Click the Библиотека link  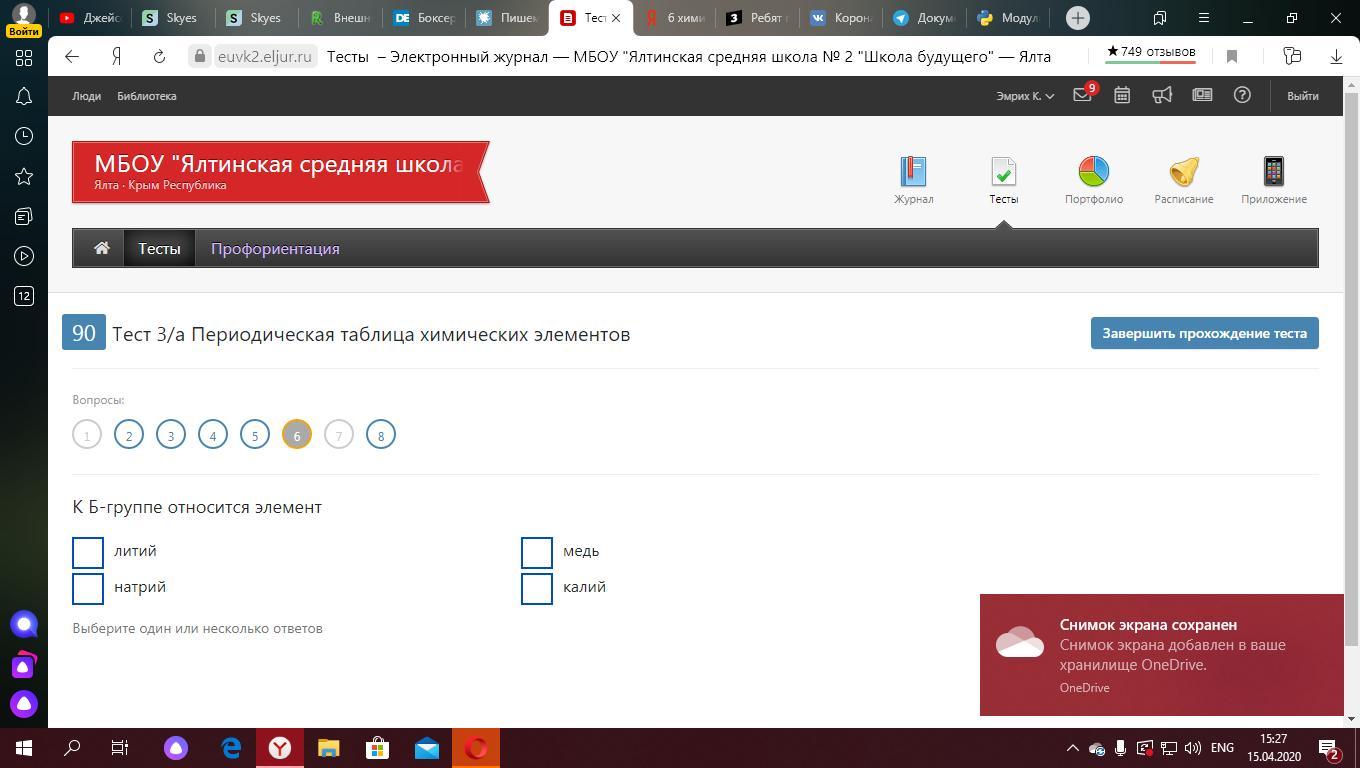click(146, 96)
